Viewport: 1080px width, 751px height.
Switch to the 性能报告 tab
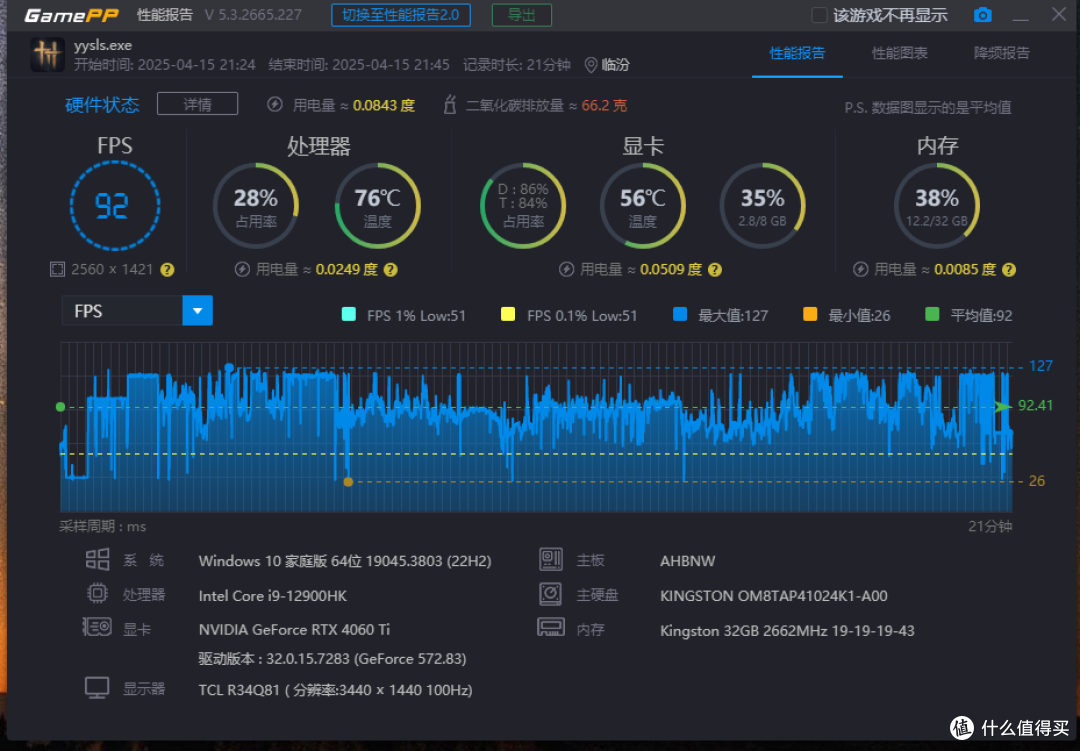(797, 53)
